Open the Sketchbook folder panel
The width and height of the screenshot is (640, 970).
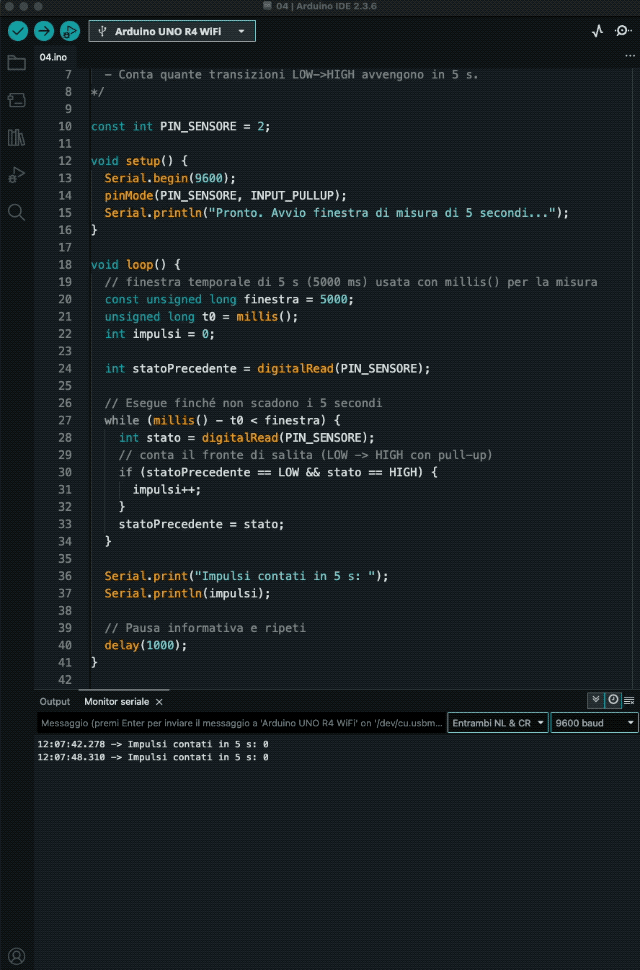(x=16, y=63)
